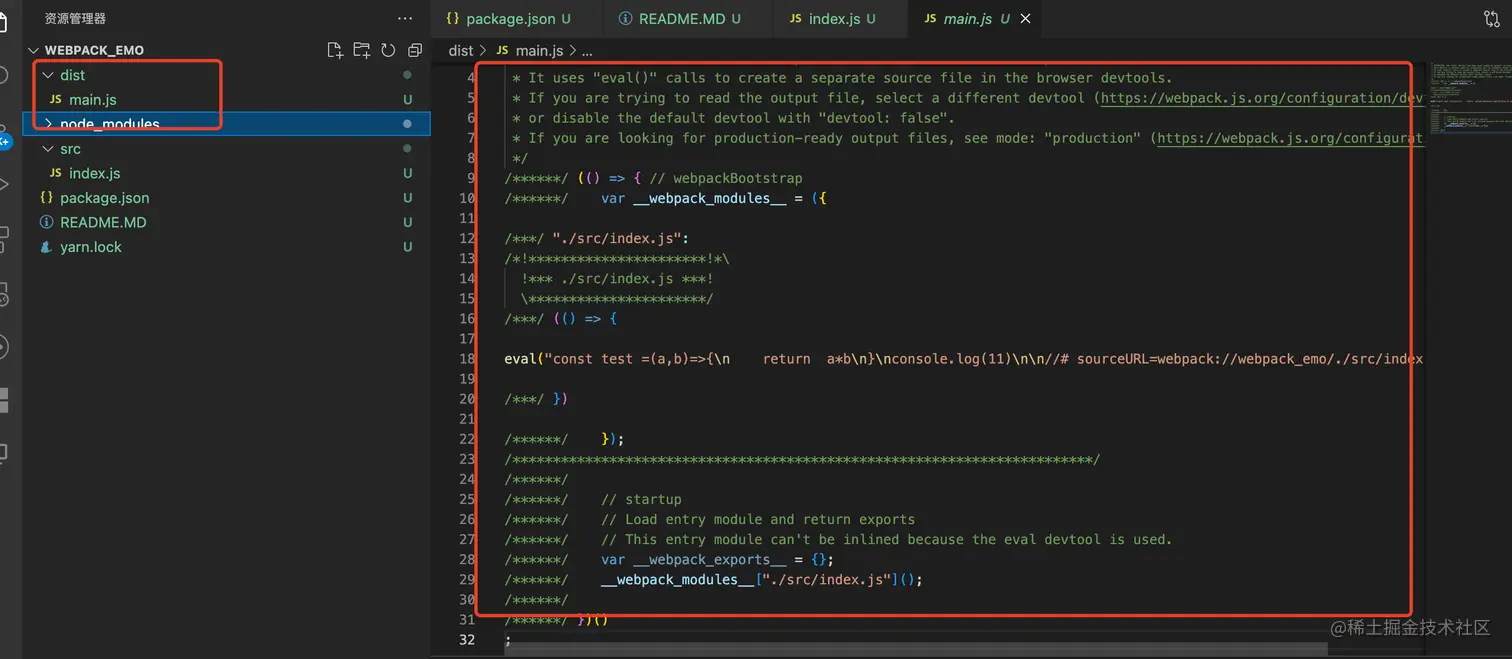The height and width of the screenshot is (659, 1512).
Task: Click the "./src/index.js": key on line 12
Action: tap(621, 238)
